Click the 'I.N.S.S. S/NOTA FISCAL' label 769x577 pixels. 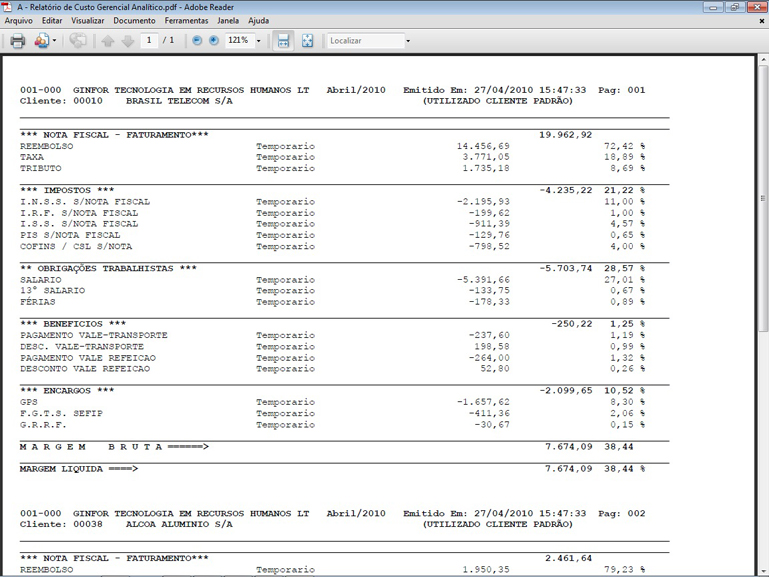click(85, 201)
